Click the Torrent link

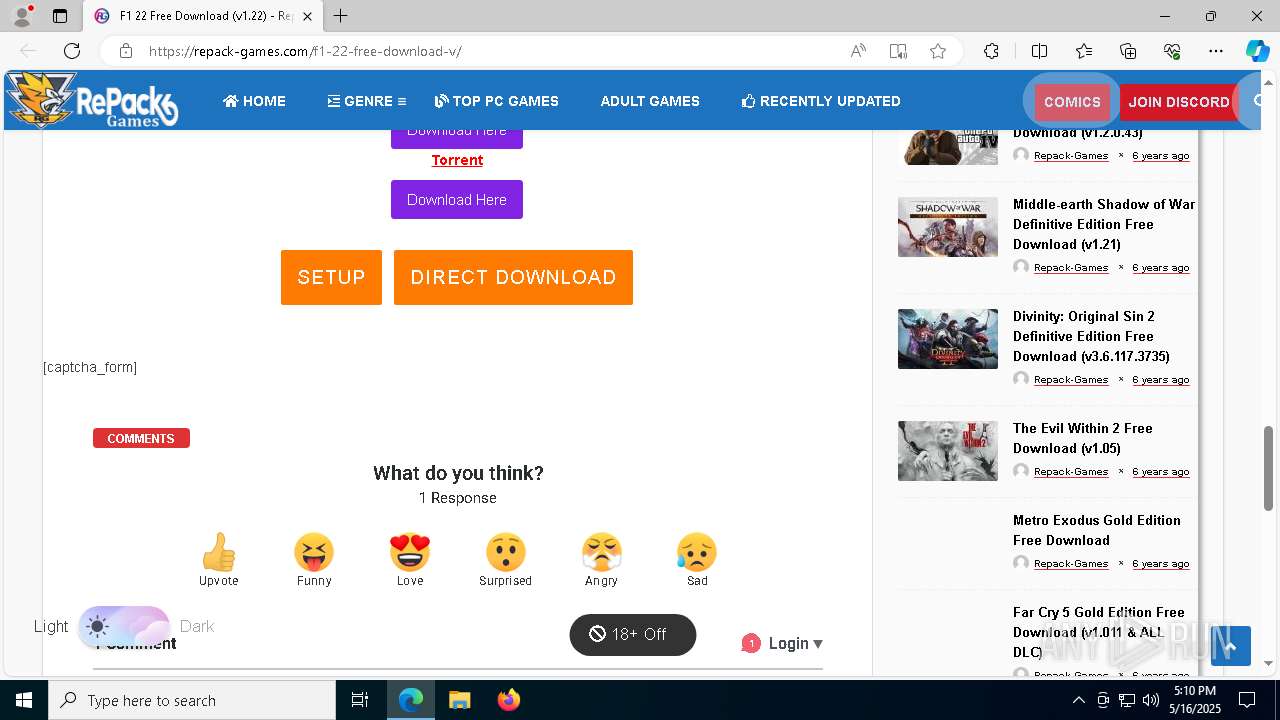(x=457, y=160)
